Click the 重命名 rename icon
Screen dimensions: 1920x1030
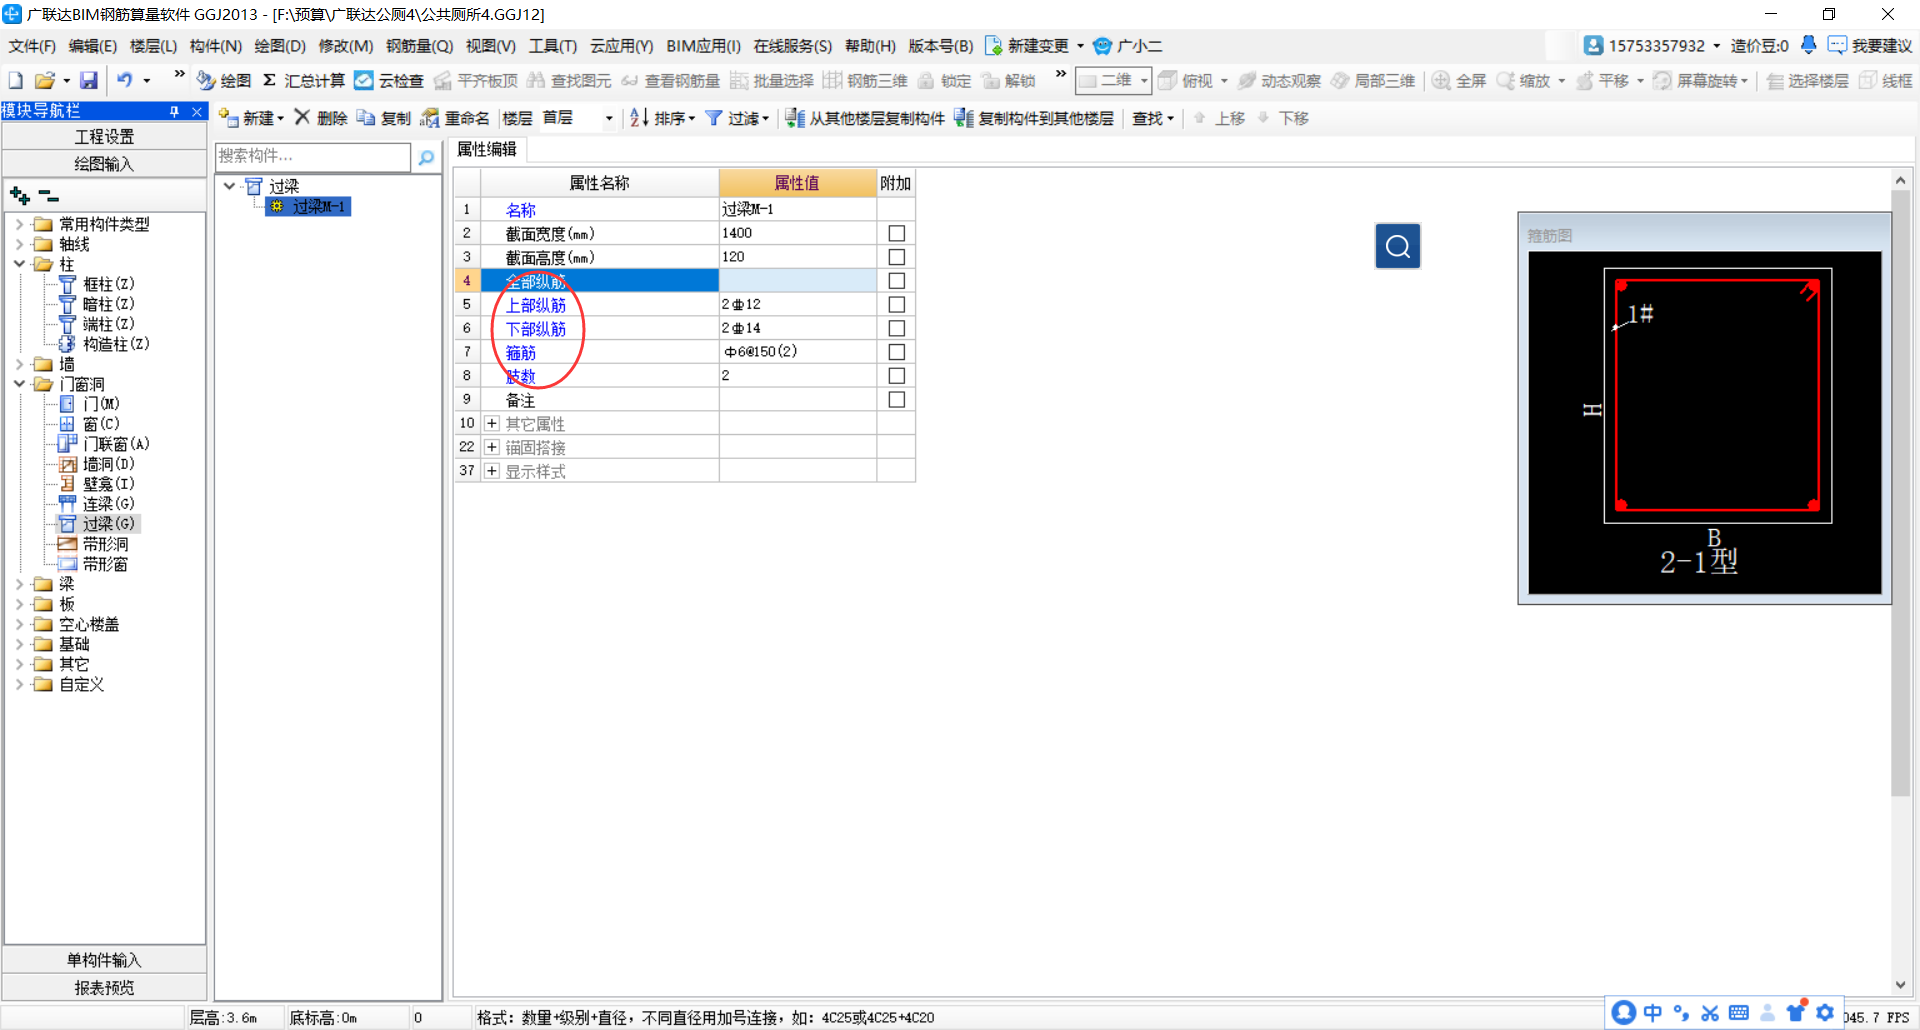coord(430,118)
